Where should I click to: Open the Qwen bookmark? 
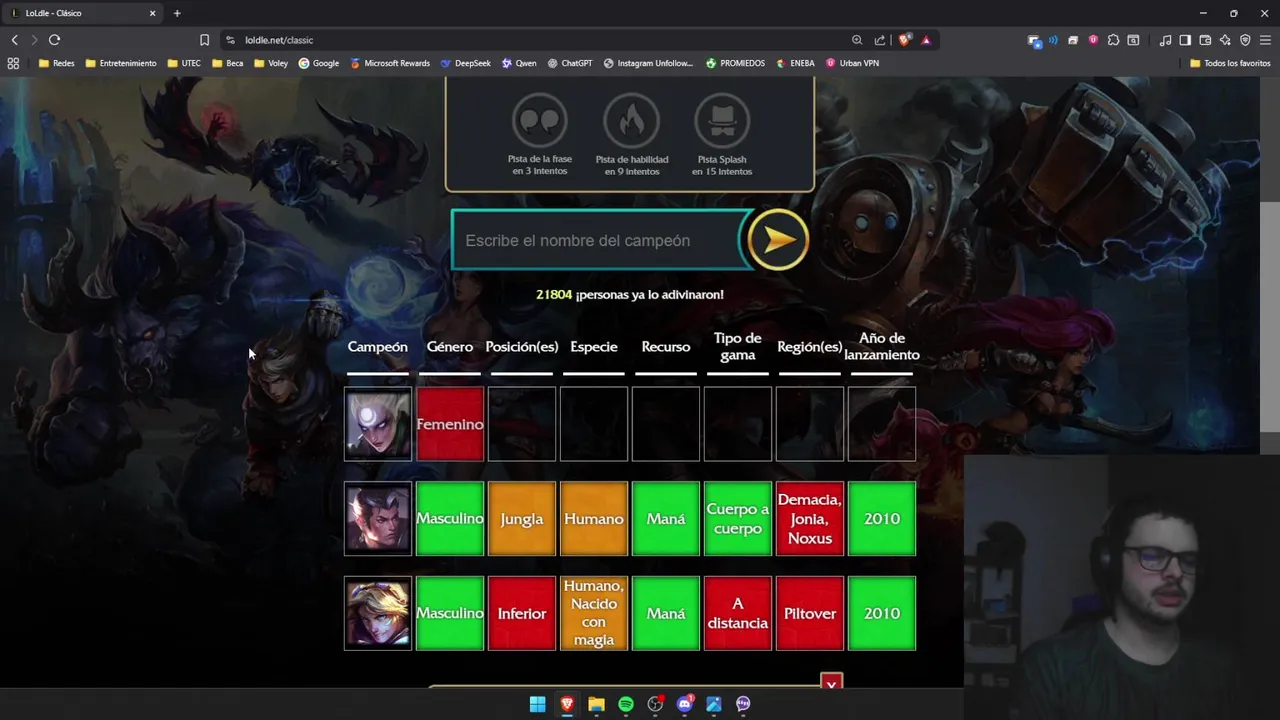point(518,63)
